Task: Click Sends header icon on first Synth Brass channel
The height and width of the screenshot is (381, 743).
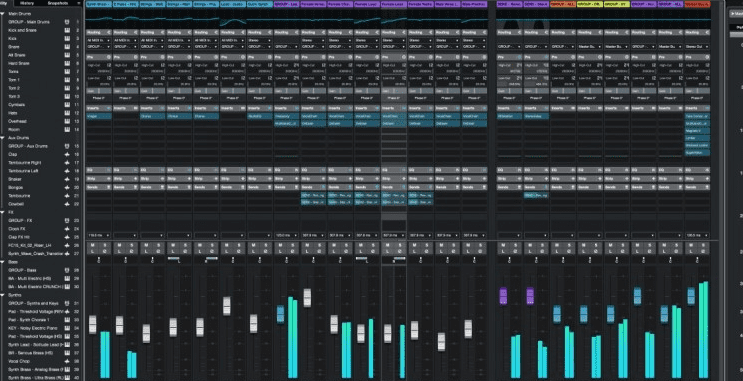Action: click(x=109, y=187)
